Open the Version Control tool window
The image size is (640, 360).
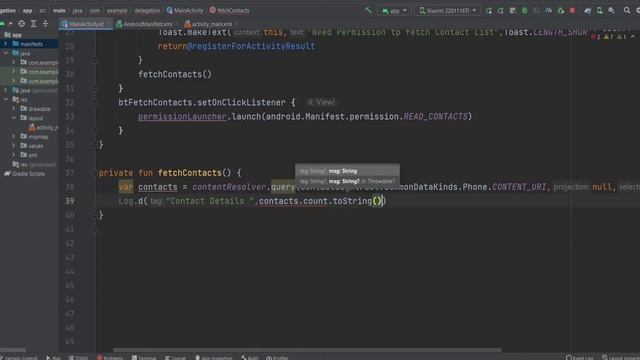point(19,358)
